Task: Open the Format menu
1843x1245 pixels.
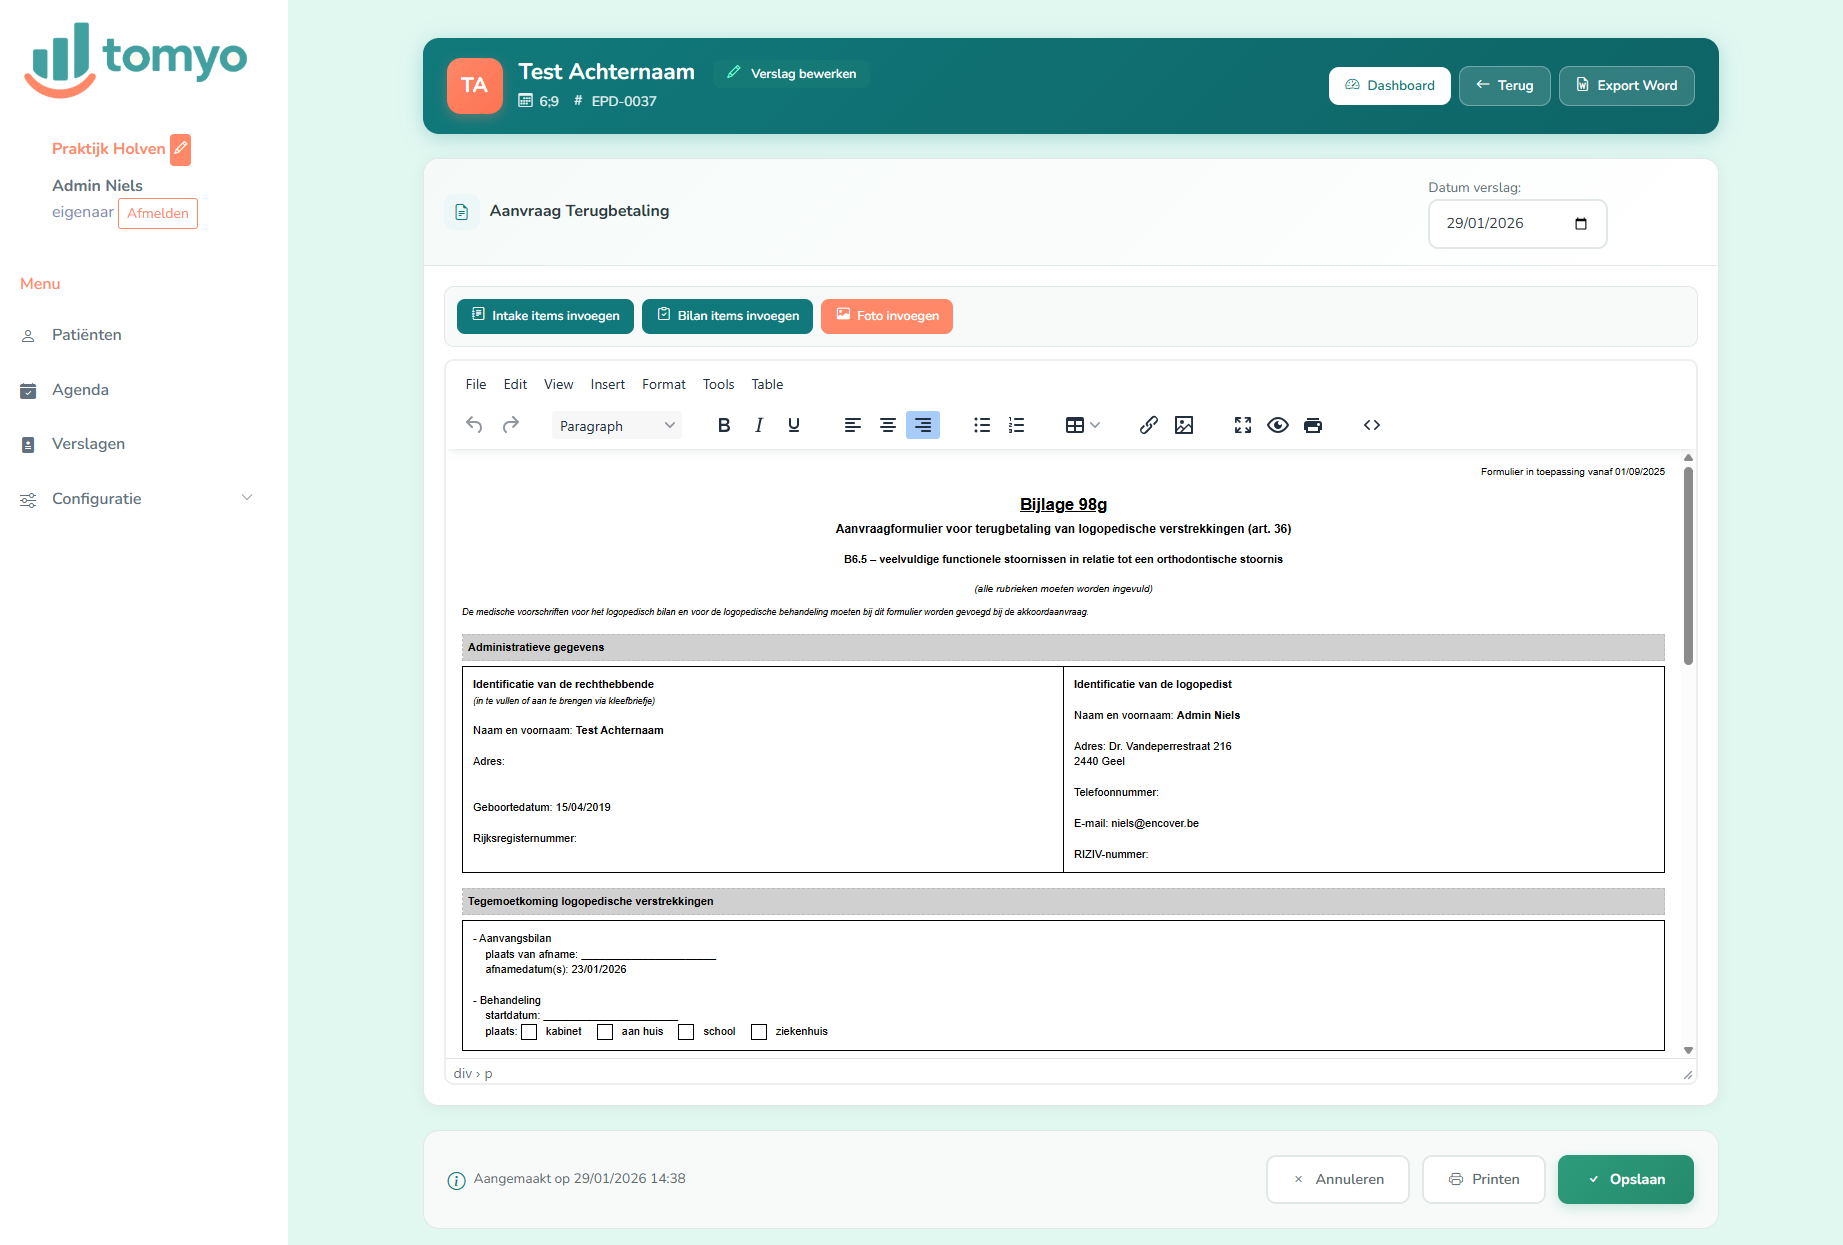Action: [x=663, y=384]
